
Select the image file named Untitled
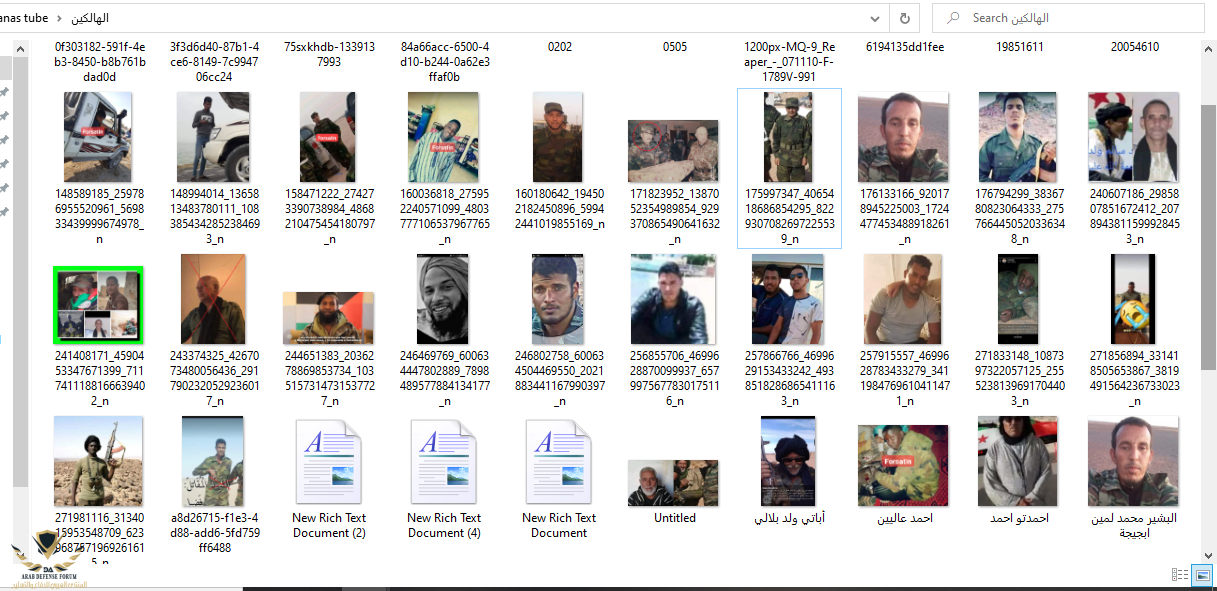point(674,483)
